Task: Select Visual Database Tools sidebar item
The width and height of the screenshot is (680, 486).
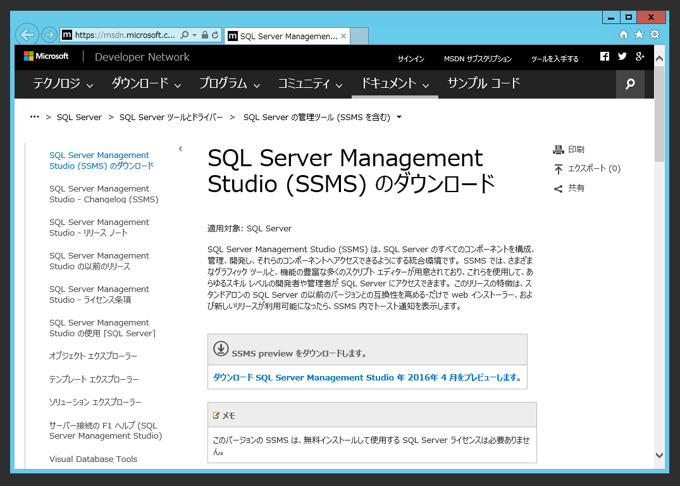Action: pyautogui.click(x=93, y=459)
